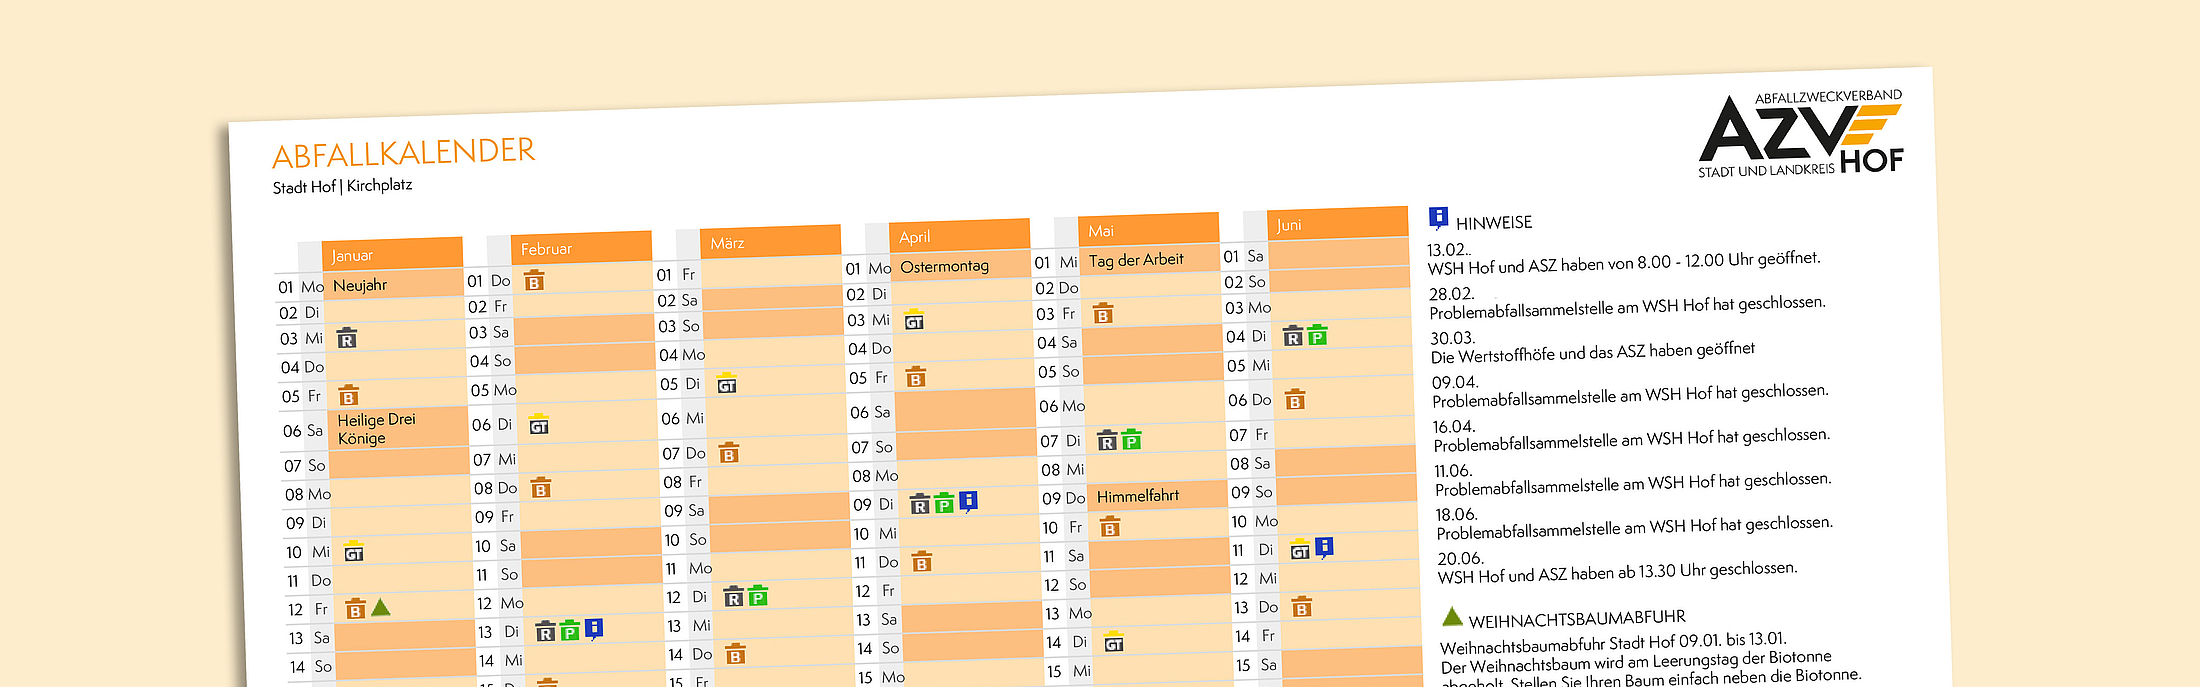Screen dimensions: 2200x687
Task: Click the R bin icon on Februar 13 Di
Action: point(545,631)
